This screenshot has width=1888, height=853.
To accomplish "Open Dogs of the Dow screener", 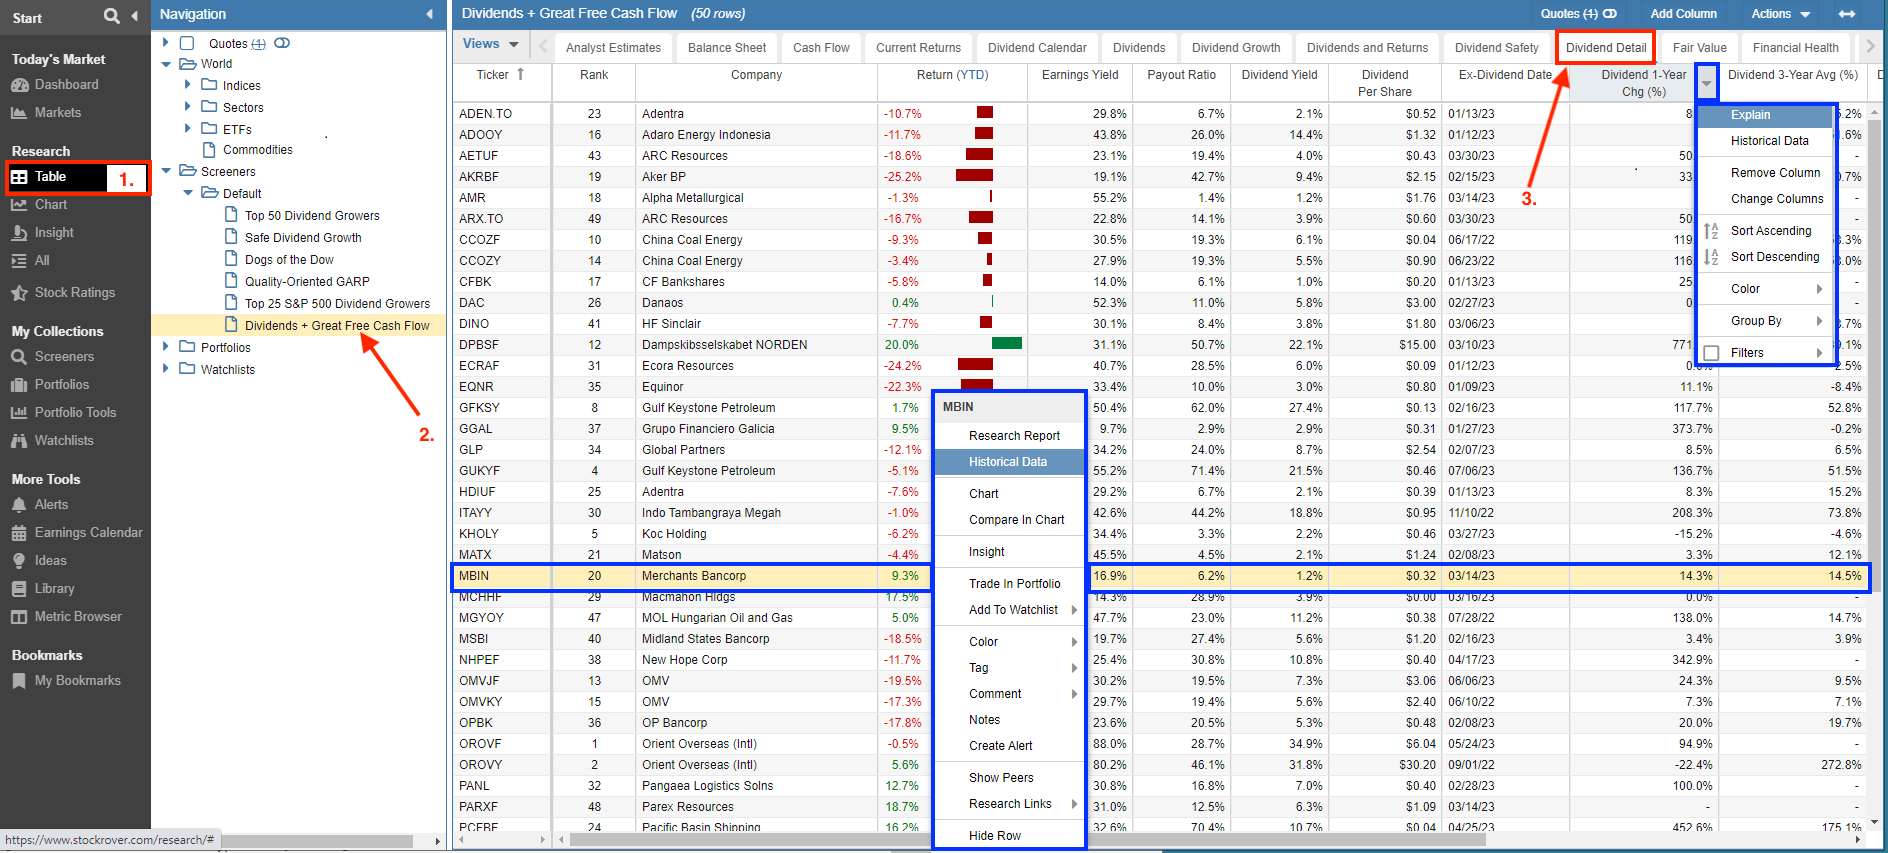I will [x=289, y=260].
